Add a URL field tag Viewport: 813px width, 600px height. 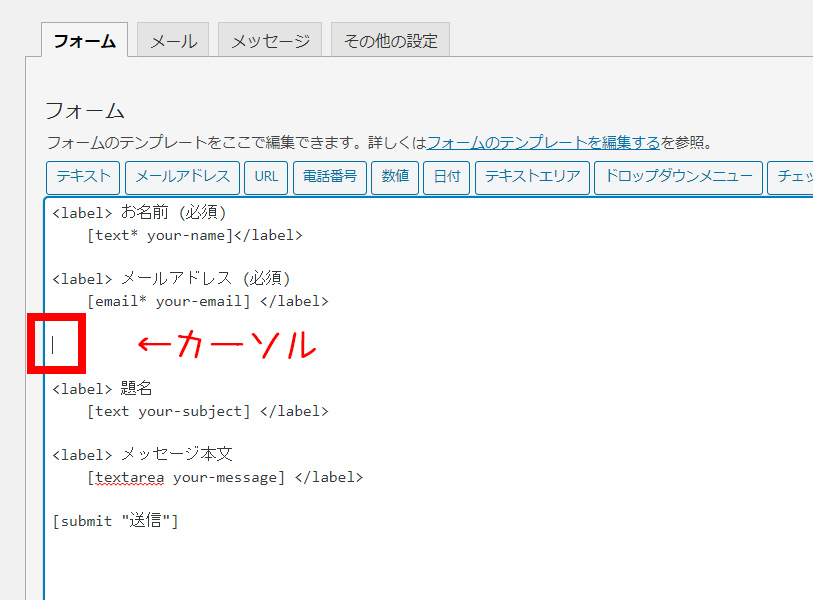(266, 177)
